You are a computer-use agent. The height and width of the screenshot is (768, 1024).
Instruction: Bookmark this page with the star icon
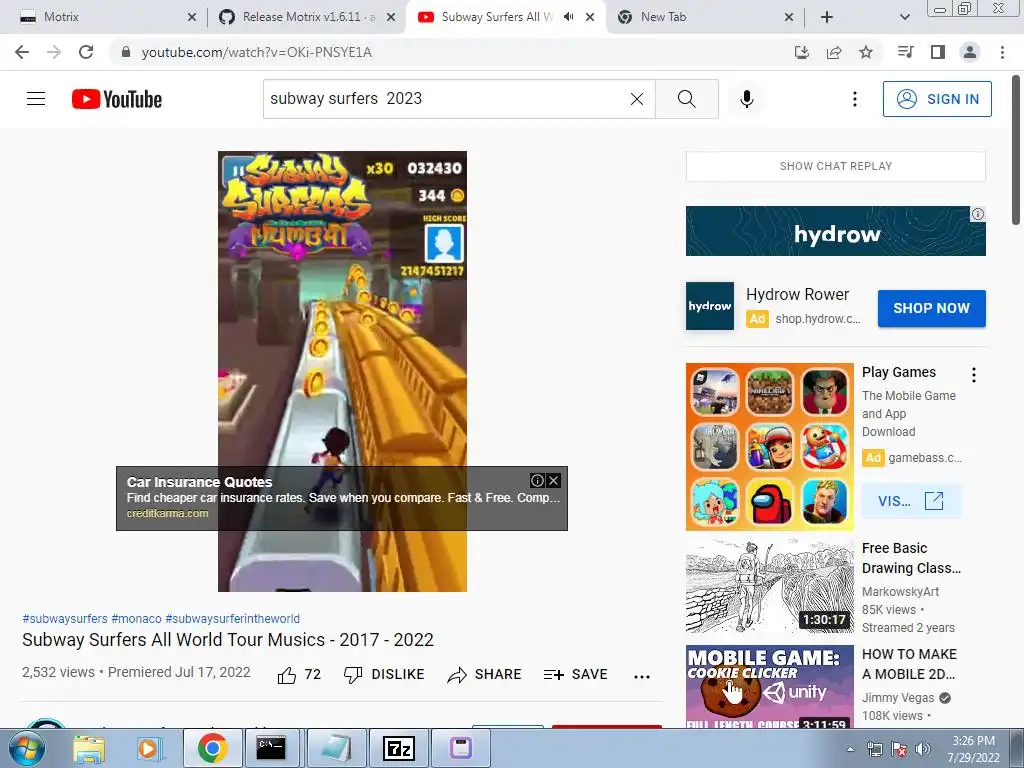866,52
